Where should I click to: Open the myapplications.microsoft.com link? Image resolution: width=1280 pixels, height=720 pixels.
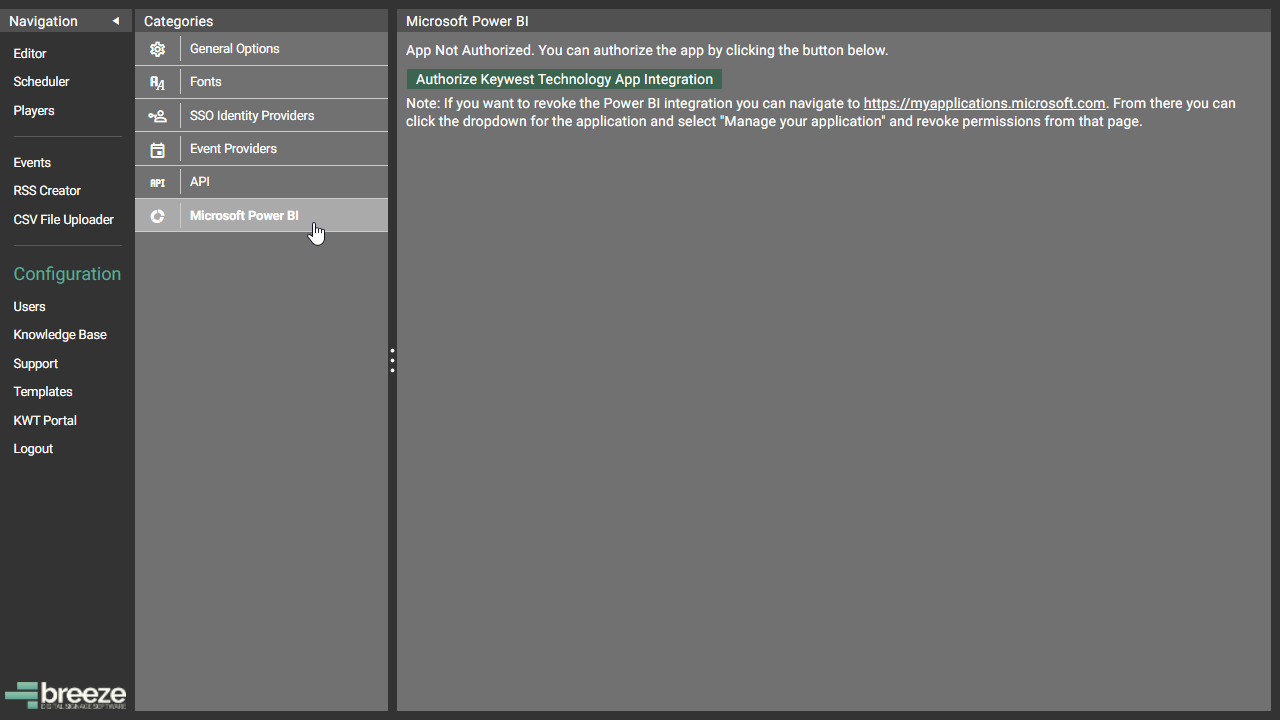point(984,103)
